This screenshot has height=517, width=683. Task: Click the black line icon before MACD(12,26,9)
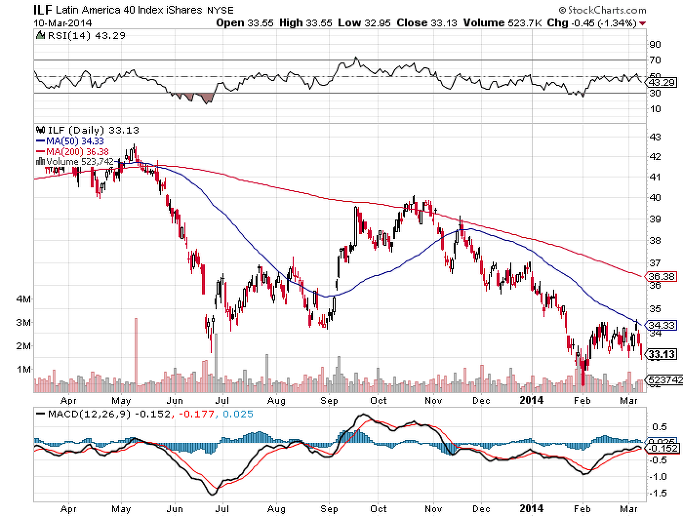coord(41,414)
